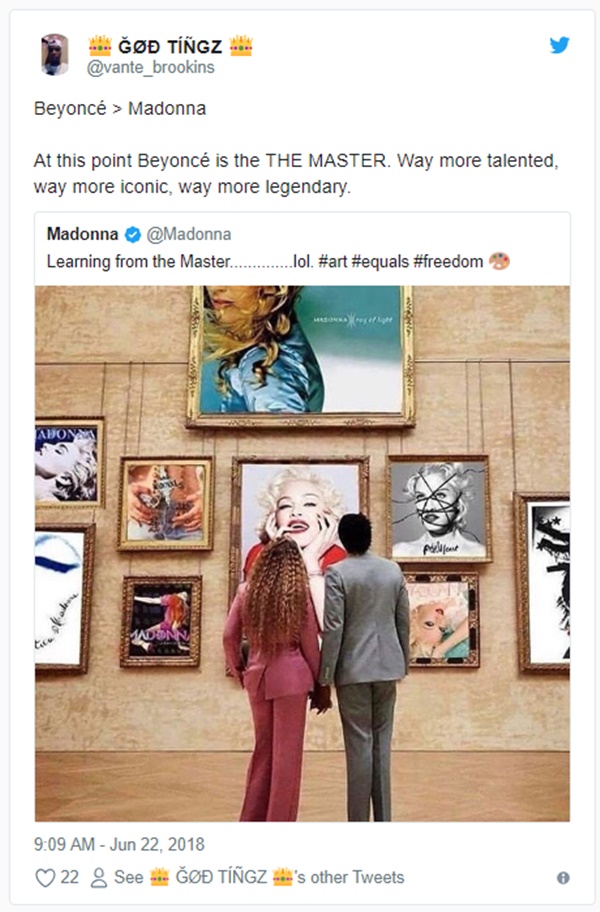Follow the #equals hashtag
Screen dimensions: 600x912
click(x=380, y=262)
